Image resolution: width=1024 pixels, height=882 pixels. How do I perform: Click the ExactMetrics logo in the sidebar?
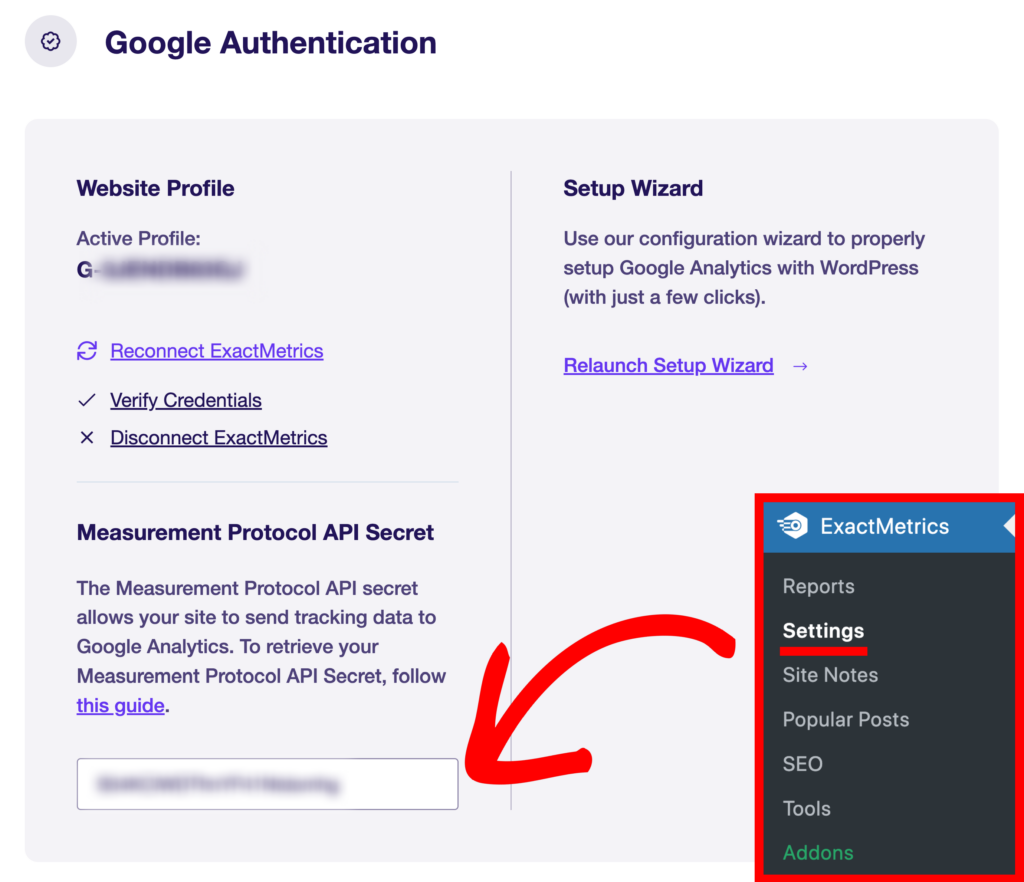click(x=793, y=526)
